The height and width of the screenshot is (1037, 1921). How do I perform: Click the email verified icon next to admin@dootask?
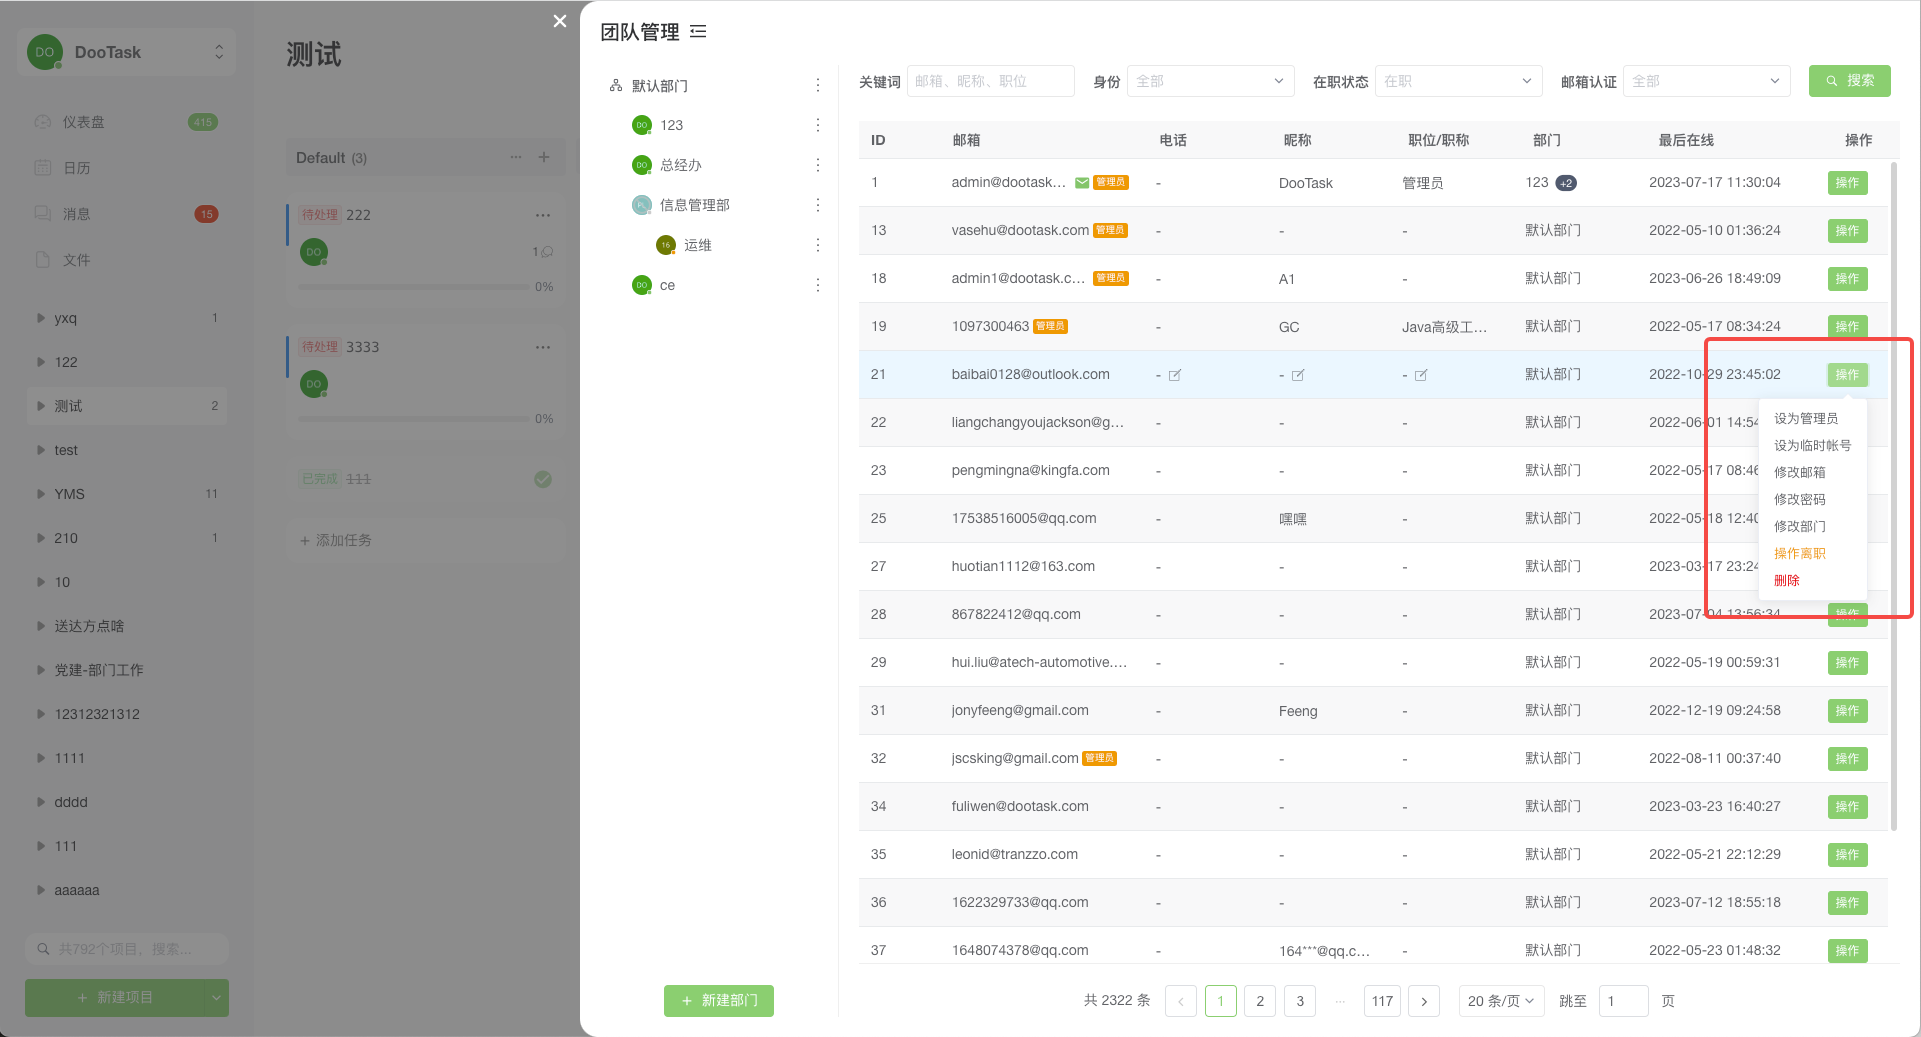[1082, 183]
